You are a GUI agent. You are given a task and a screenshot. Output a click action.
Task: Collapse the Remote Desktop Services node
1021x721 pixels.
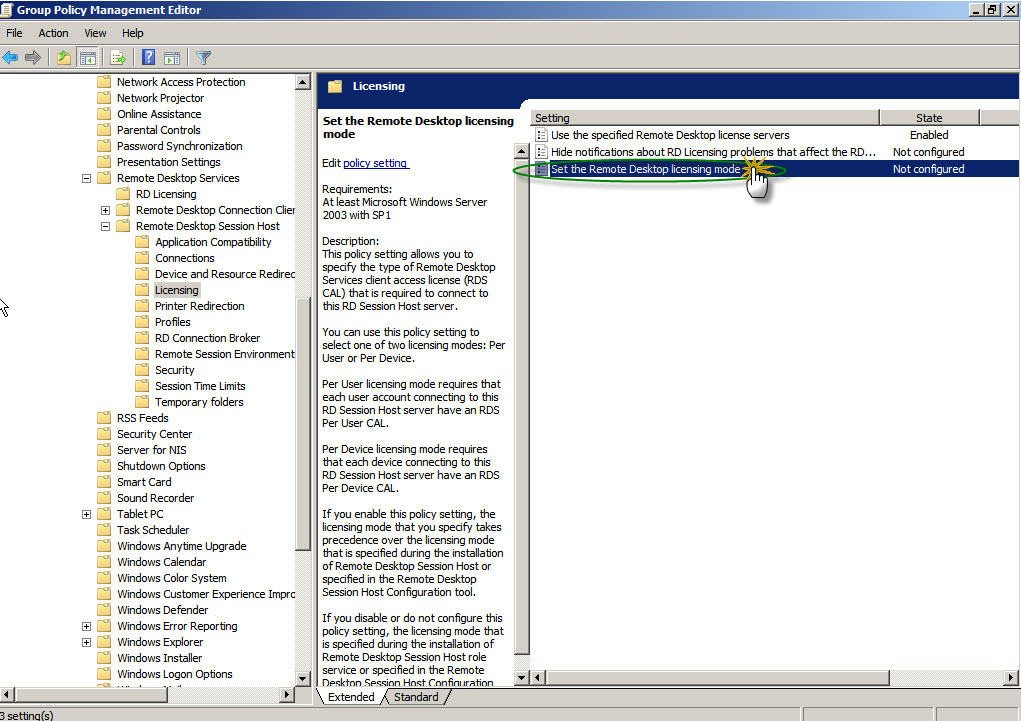tap(86, 178)
